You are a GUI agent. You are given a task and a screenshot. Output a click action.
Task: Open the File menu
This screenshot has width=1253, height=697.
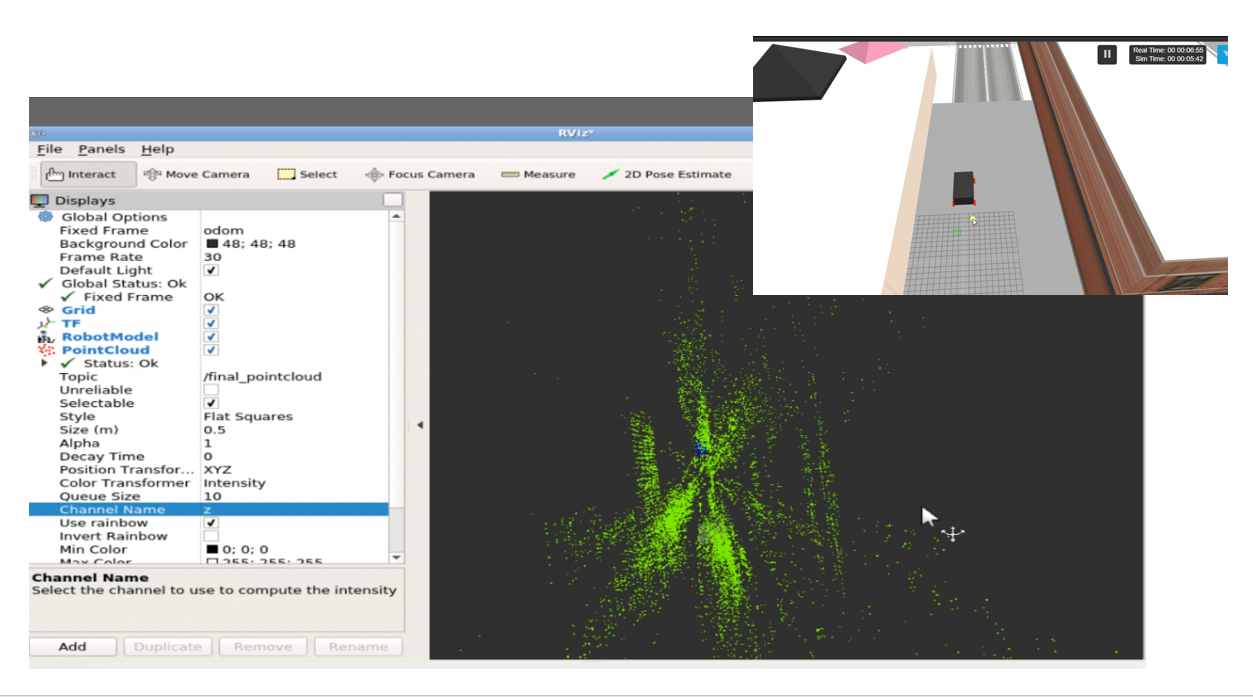point(49,148)
